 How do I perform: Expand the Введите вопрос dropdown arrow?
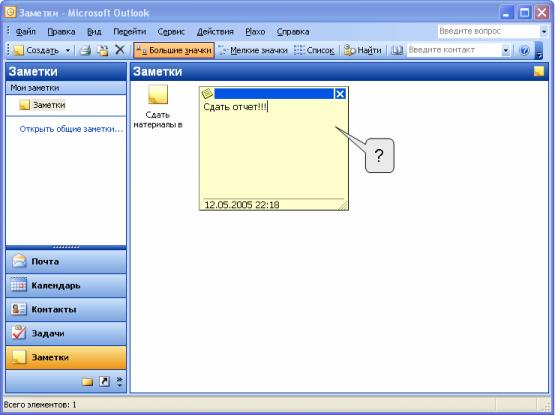(544, 32)
